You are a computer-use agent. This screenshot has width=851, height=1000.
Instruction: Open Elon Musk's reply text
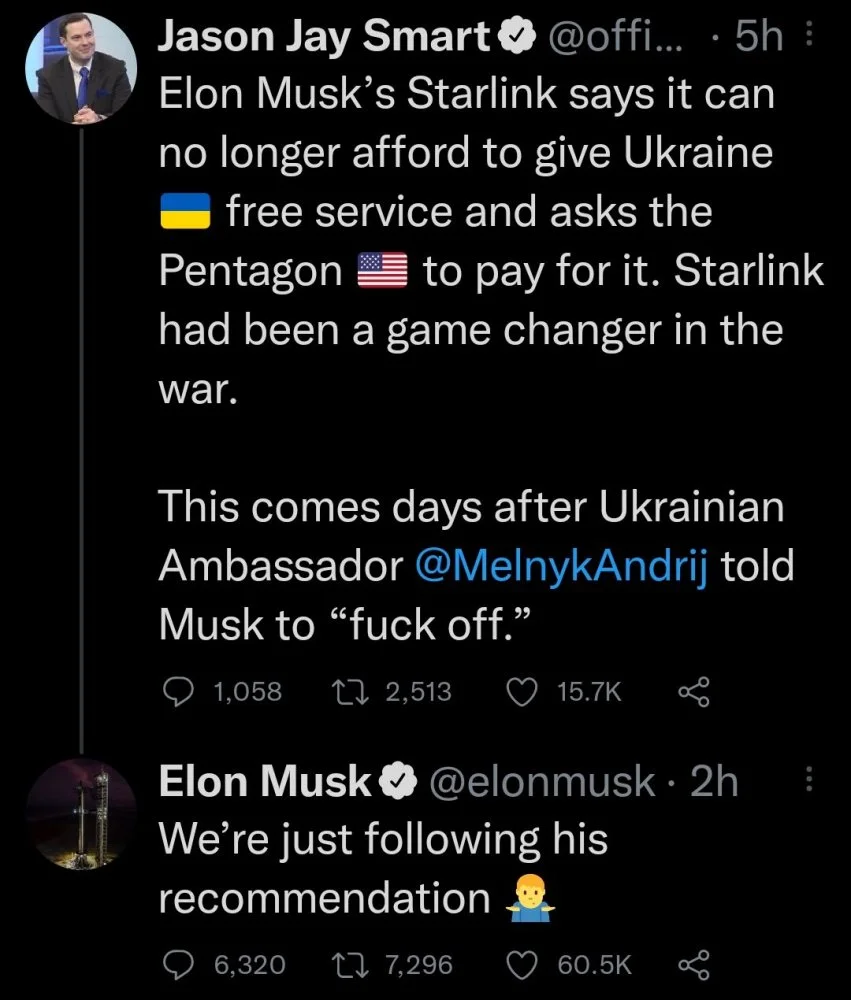coord(384,867)
